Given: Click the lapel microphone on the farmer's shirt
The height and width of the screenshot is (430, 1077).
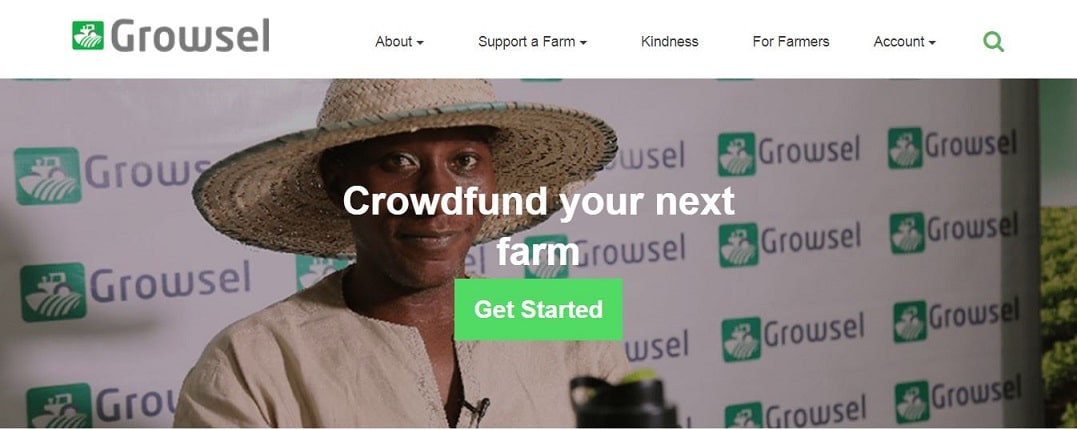Looking at the screenshot, I should point(478,409).
